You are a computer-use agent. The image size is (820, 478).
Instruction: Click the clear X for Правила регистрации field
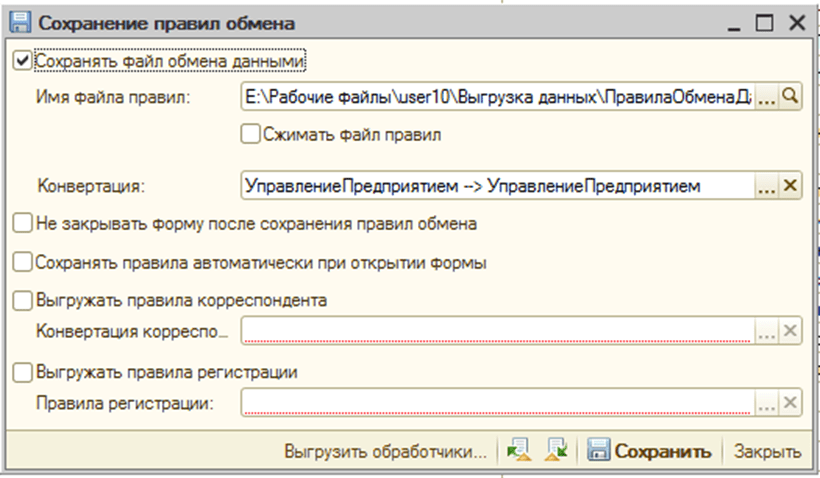pos(791,403)
